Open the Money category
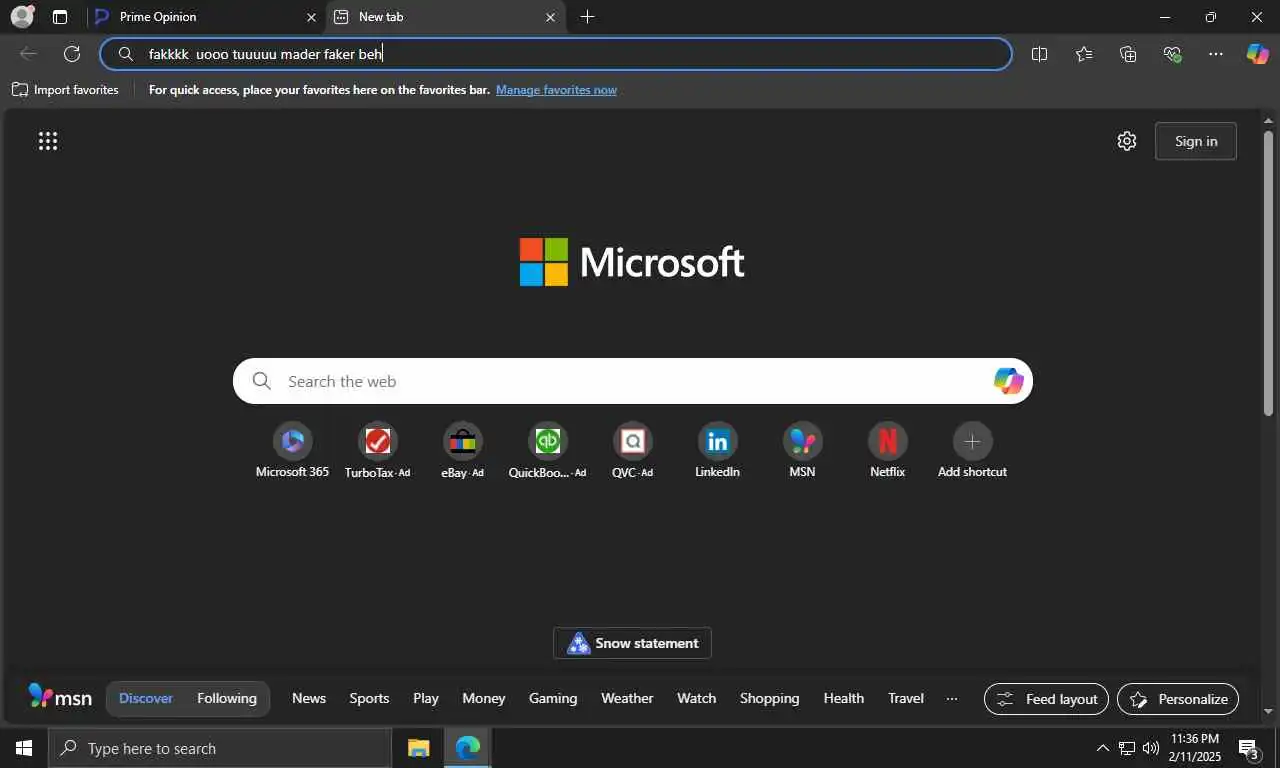Image resolution: width=1280 pixels, height=768 pixels. pyautogui.click(x=484, y=698)
